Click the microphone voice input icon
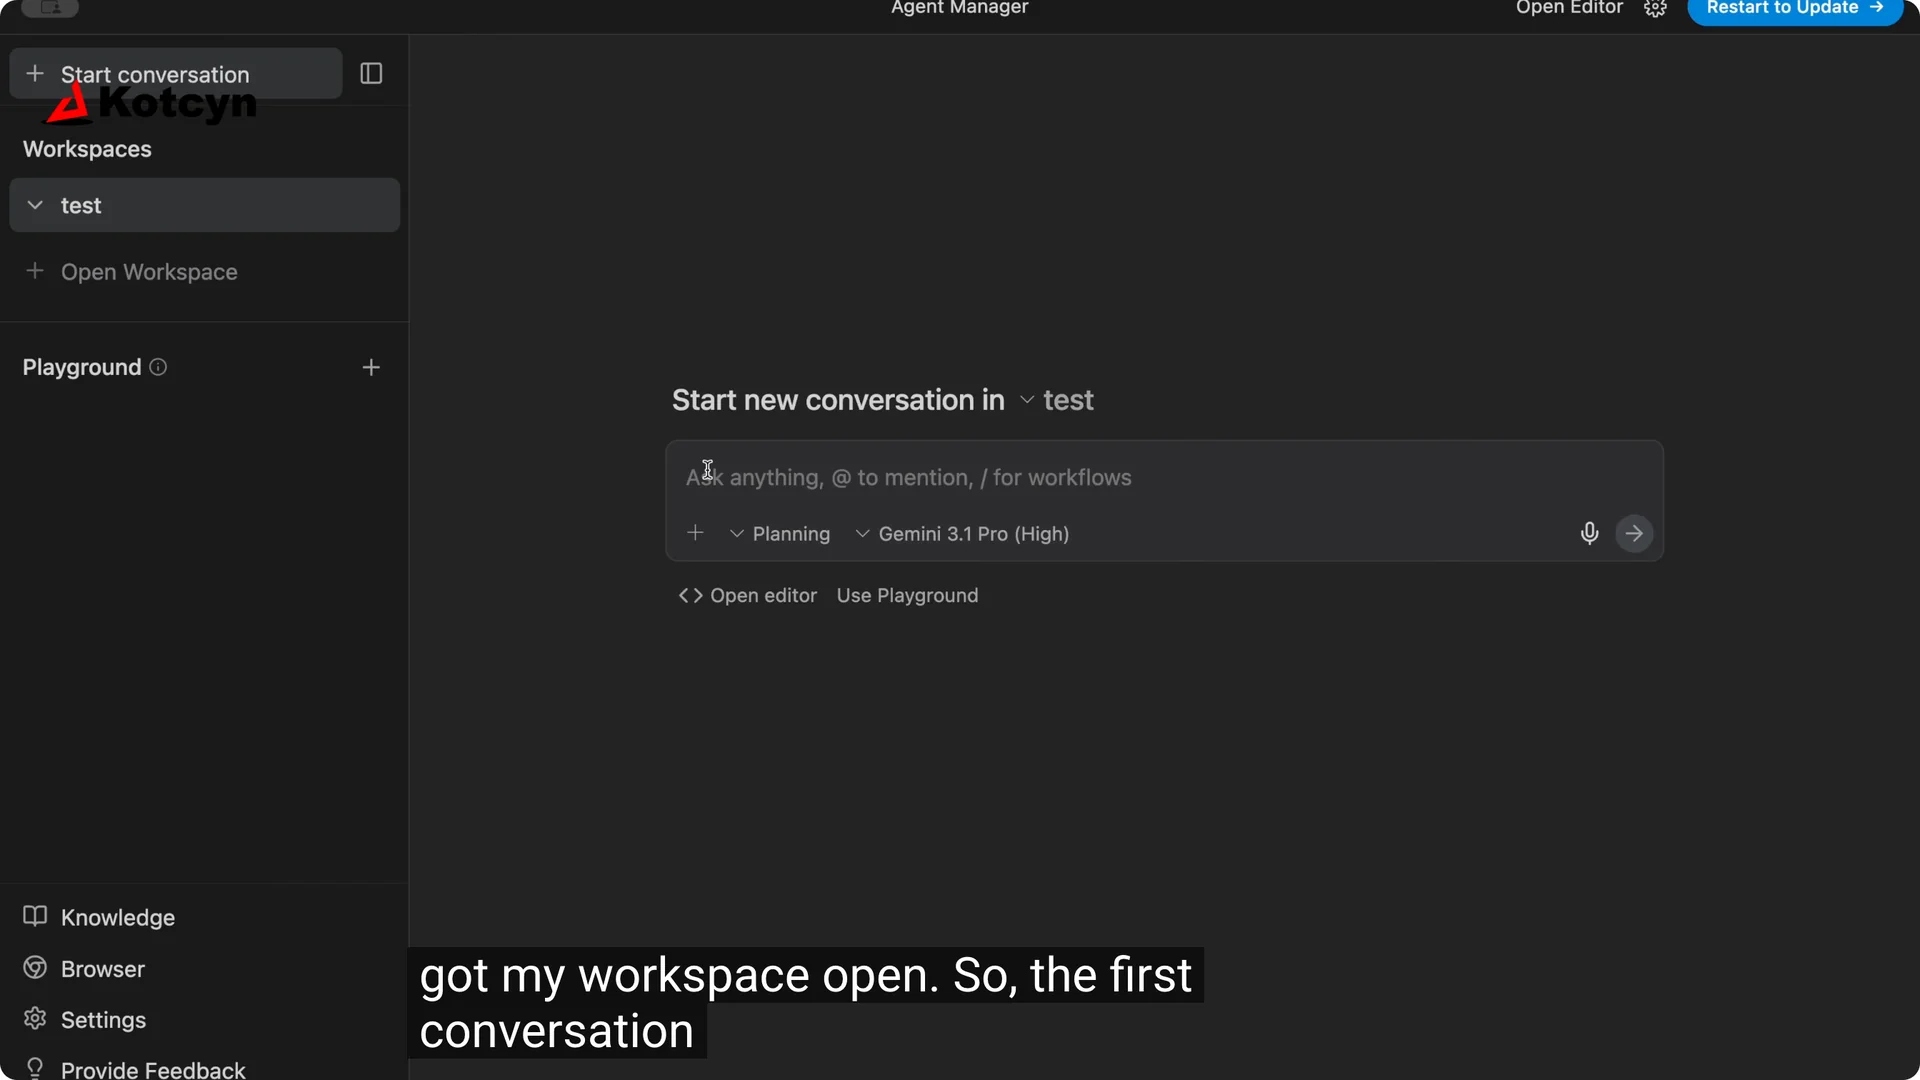Viewport: 1920px width, 1080px height. [1589, 533]
